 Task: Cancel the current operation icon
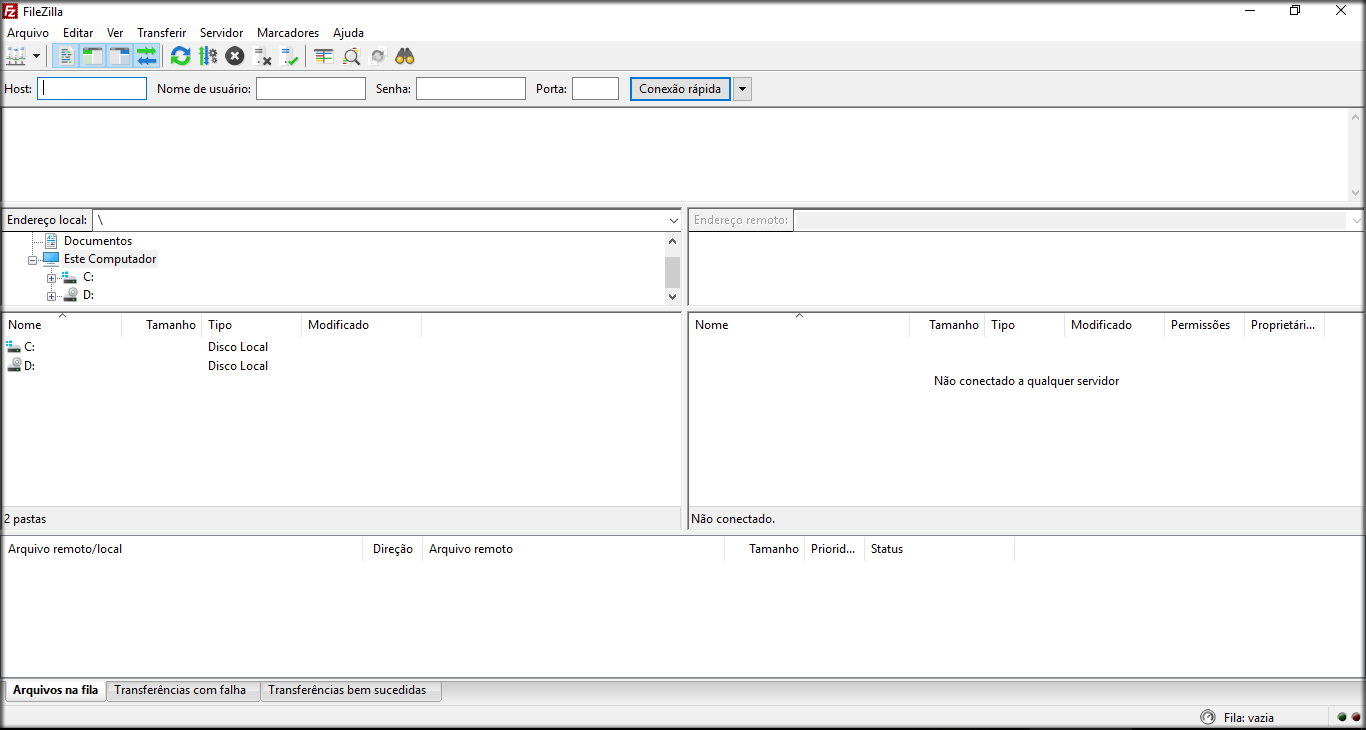pos(235,56)
